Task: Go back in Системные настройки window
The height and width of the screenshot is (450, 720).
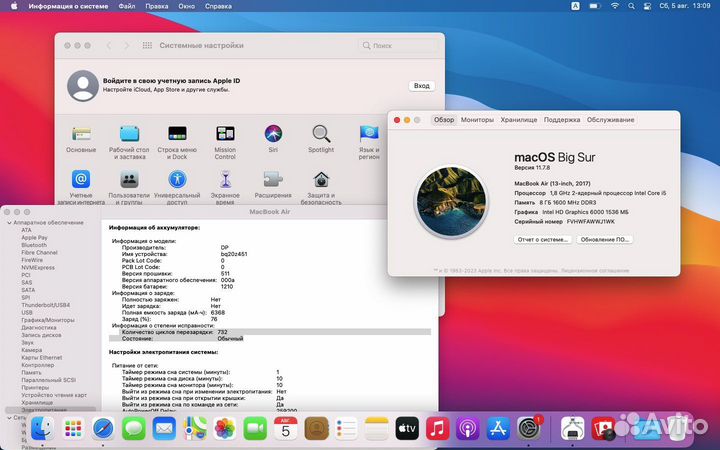Action: click(x=109, y=45)
